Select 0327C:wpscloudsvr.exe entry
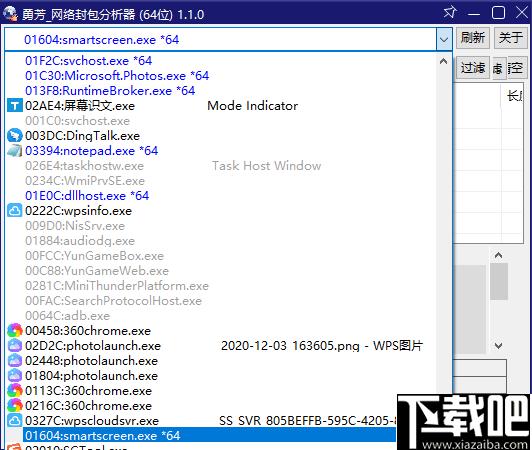Image resolution: width=532 pixels, height=450 pixels. coord(202,420)
